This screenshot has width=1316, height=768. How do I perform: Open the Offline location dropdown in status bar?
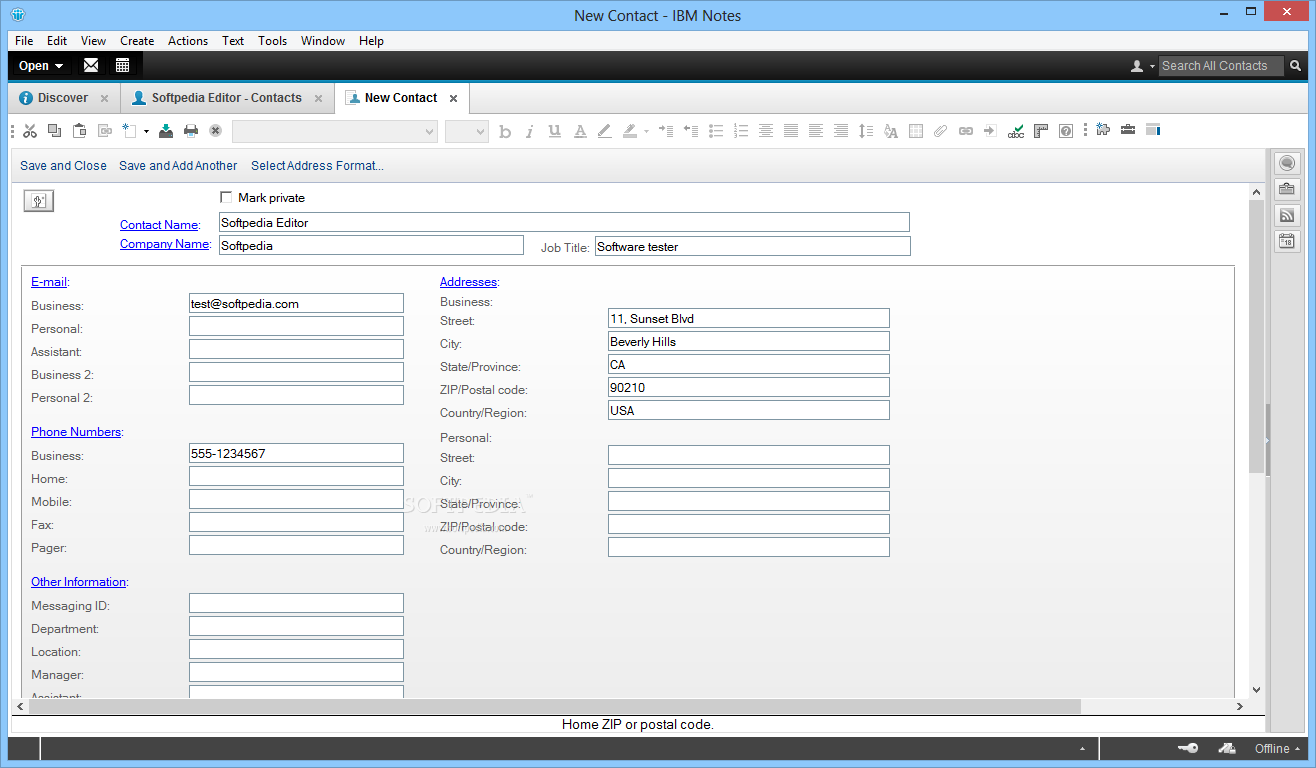[x=1279, y=749]
